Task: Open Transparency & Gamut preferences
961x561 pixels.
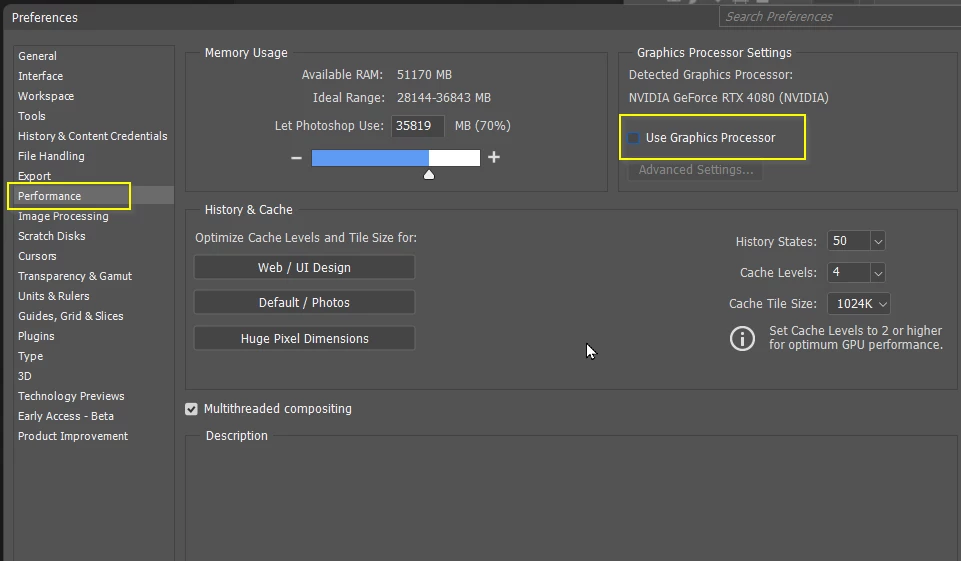Action: (x=75, y=277)
